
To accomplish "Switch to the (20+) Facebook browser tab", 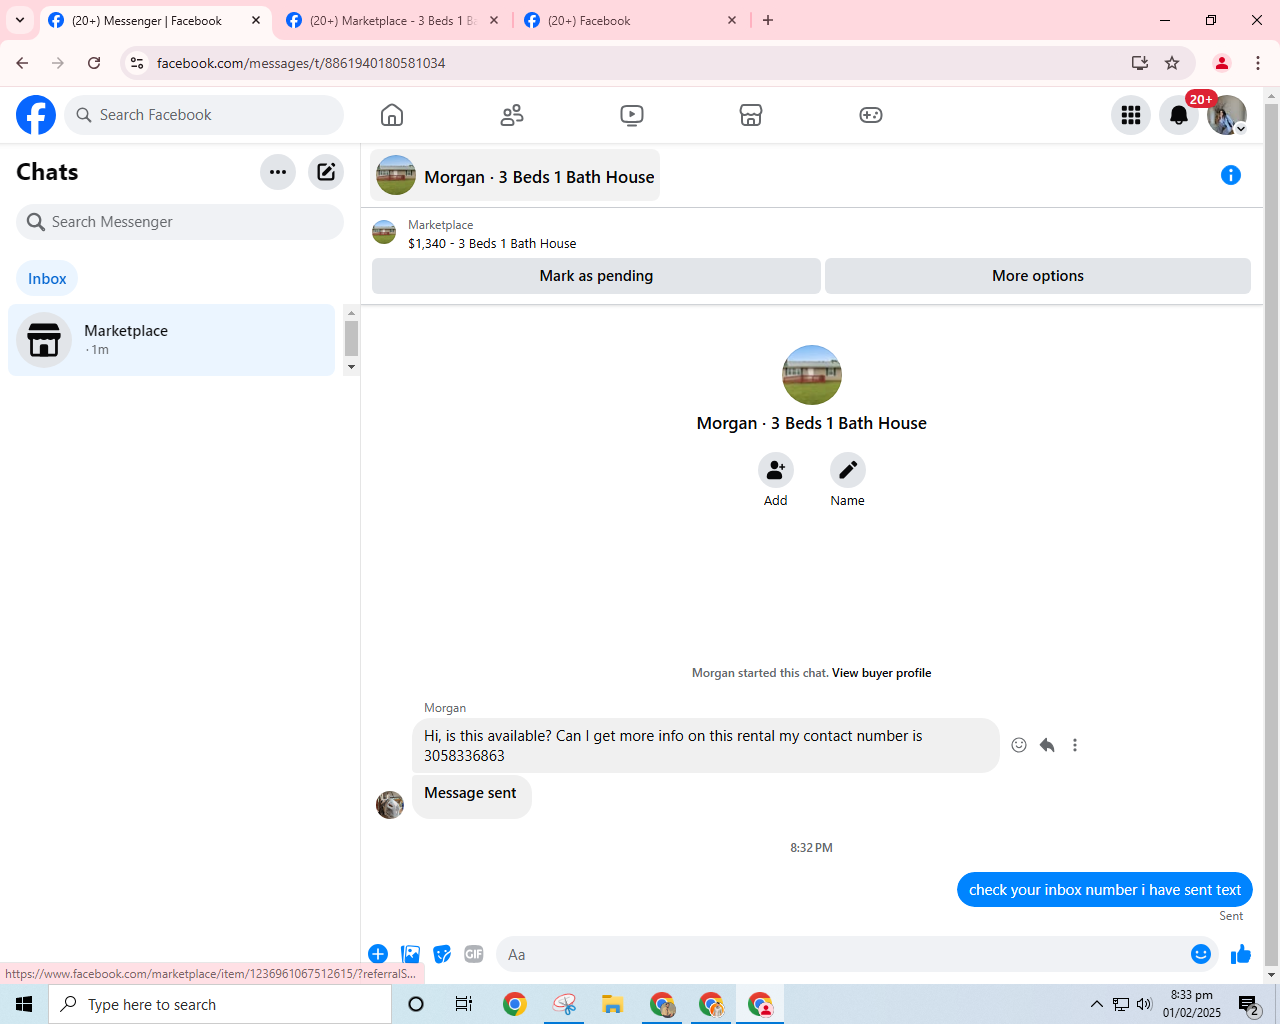I will [x=630, y=20].
